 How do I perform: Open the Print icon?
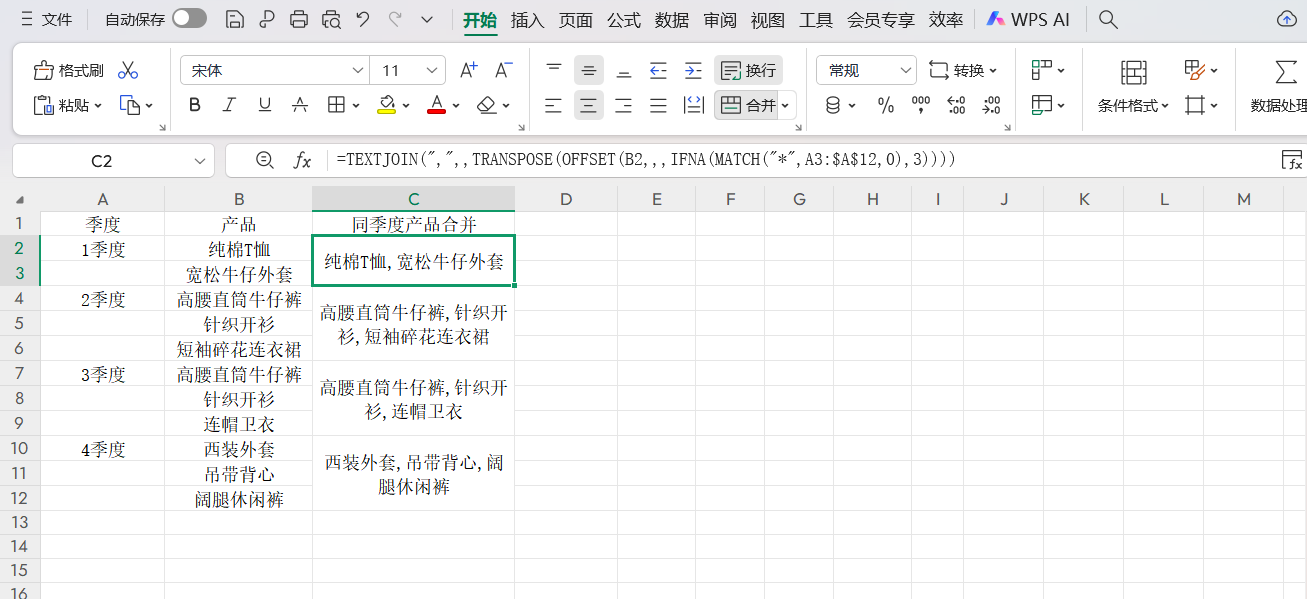(299, 19)
